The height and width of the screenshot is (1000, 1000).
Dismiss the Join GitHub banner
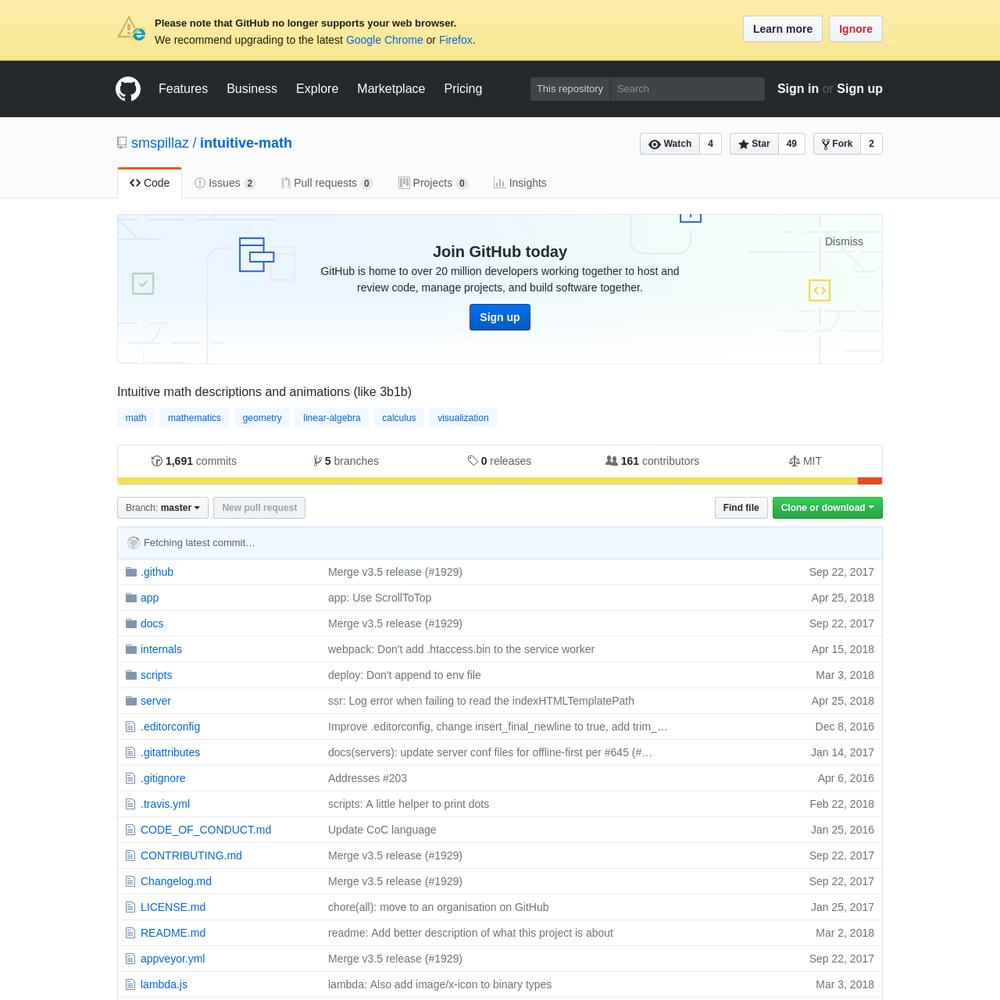(844, 242)
